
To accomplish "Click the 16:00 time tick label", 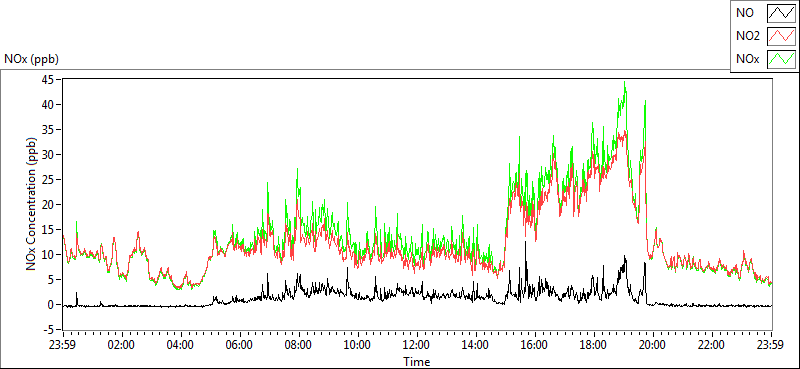I will tap(535, 345).
